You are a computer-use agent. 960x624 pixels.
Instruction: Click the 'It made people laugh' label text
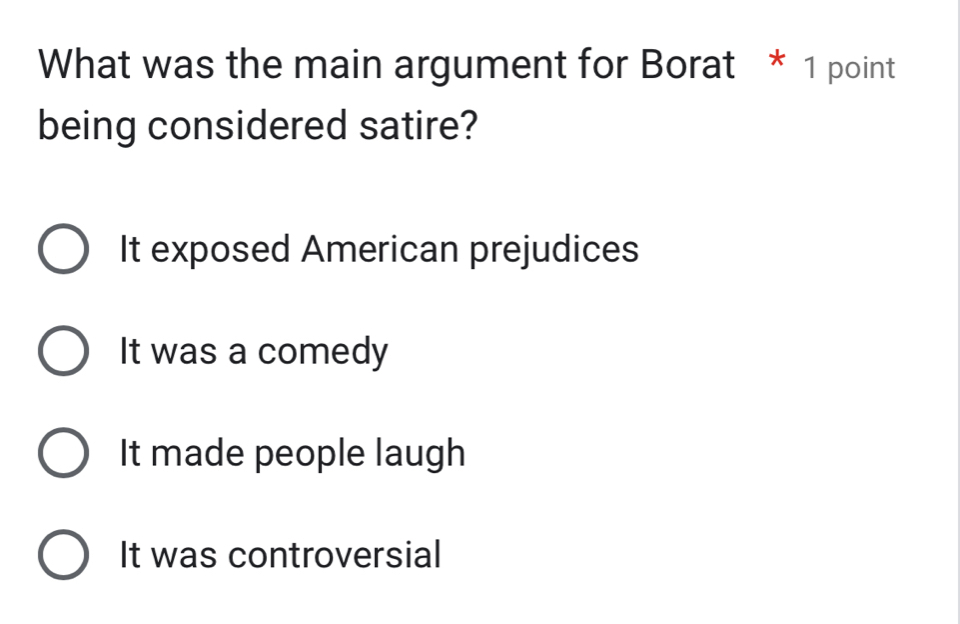[x=292, y=453]
